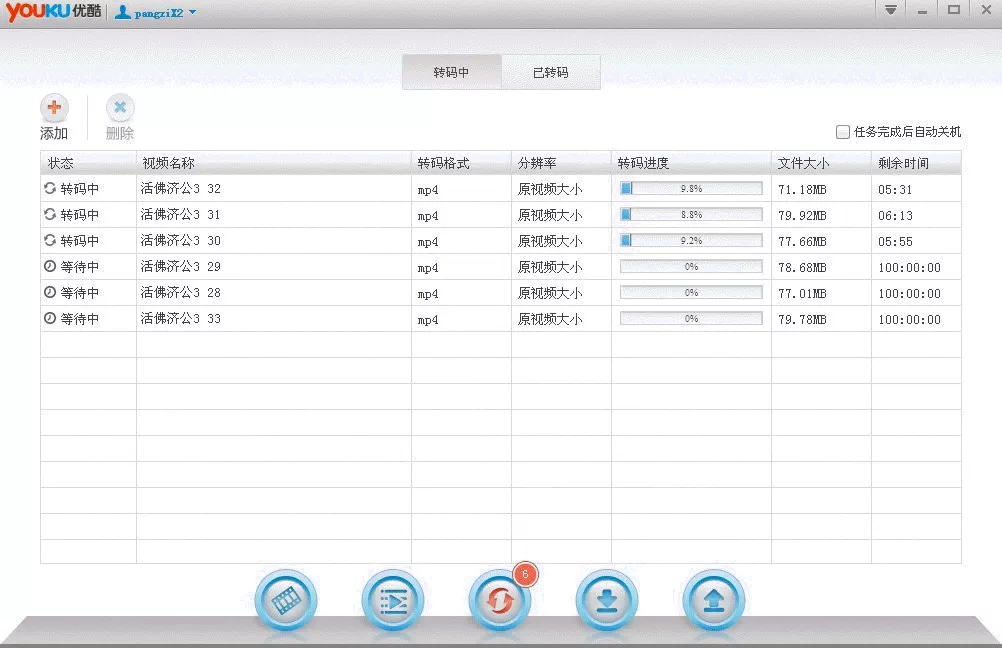The height and width of the screenshot is (648, 1002).
Task: Click the spinning status icon for 活佛济公3 30
Action: [50, 240]
